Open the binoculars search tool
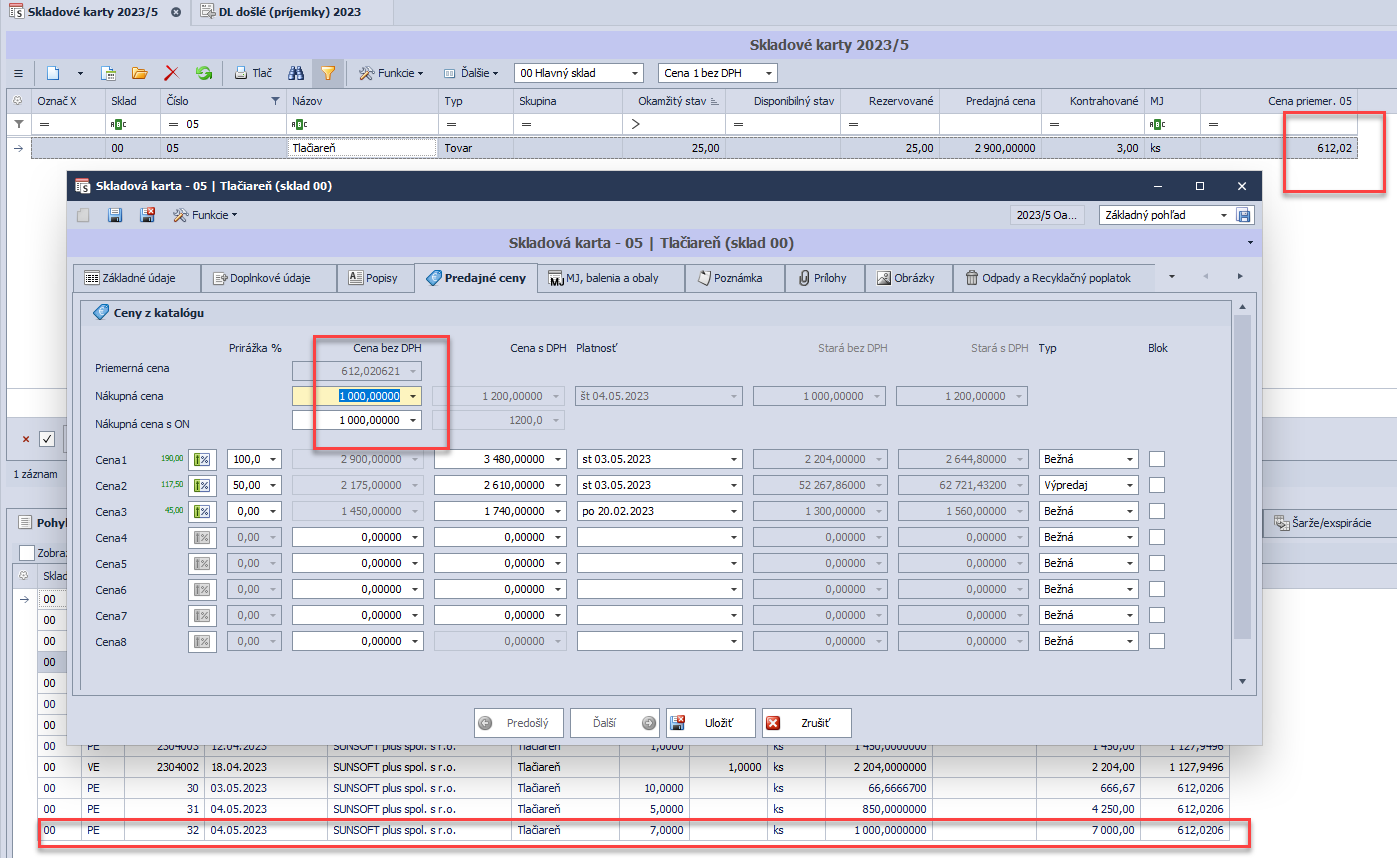Viewport: 1397px width, 858px height. [x=296, y=73]
